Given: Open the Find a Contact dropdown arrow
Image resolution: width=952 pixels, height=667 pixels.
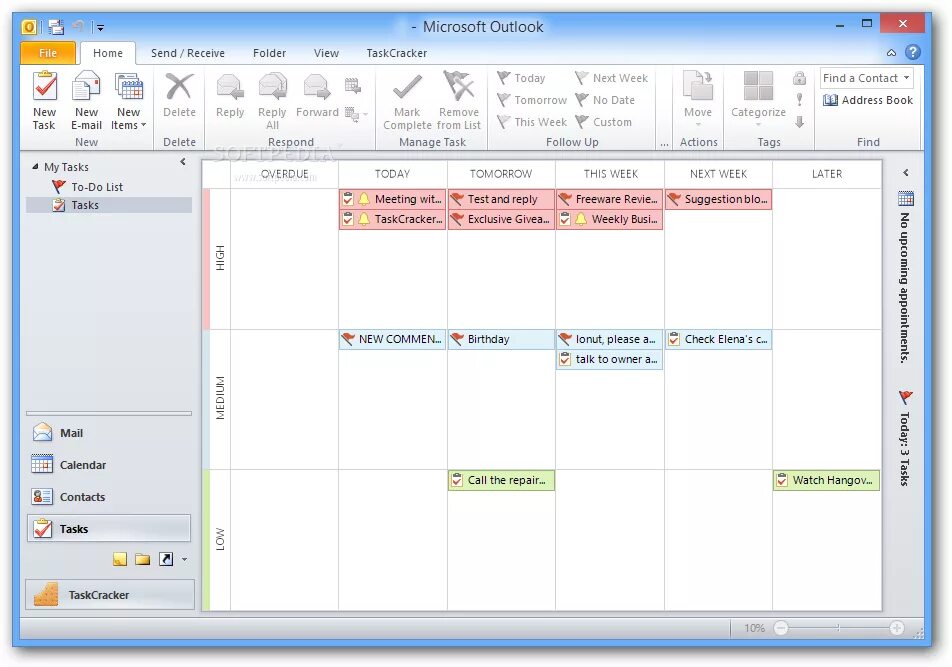Looking at the screenshot, I should pyautogui.click(x=906, y=78).
